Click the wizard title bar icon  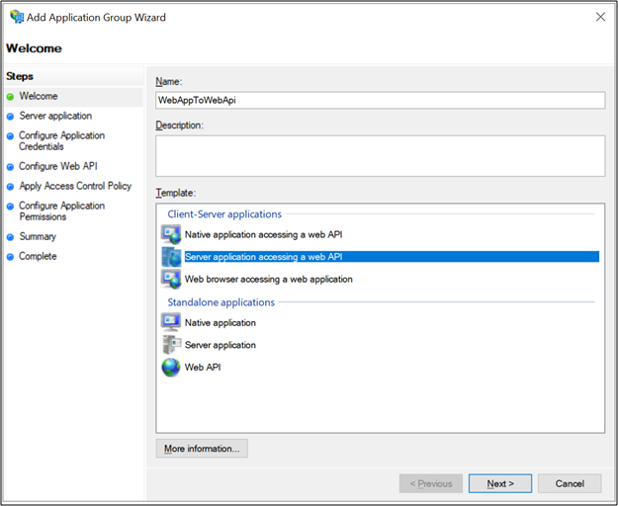(16, 17)
